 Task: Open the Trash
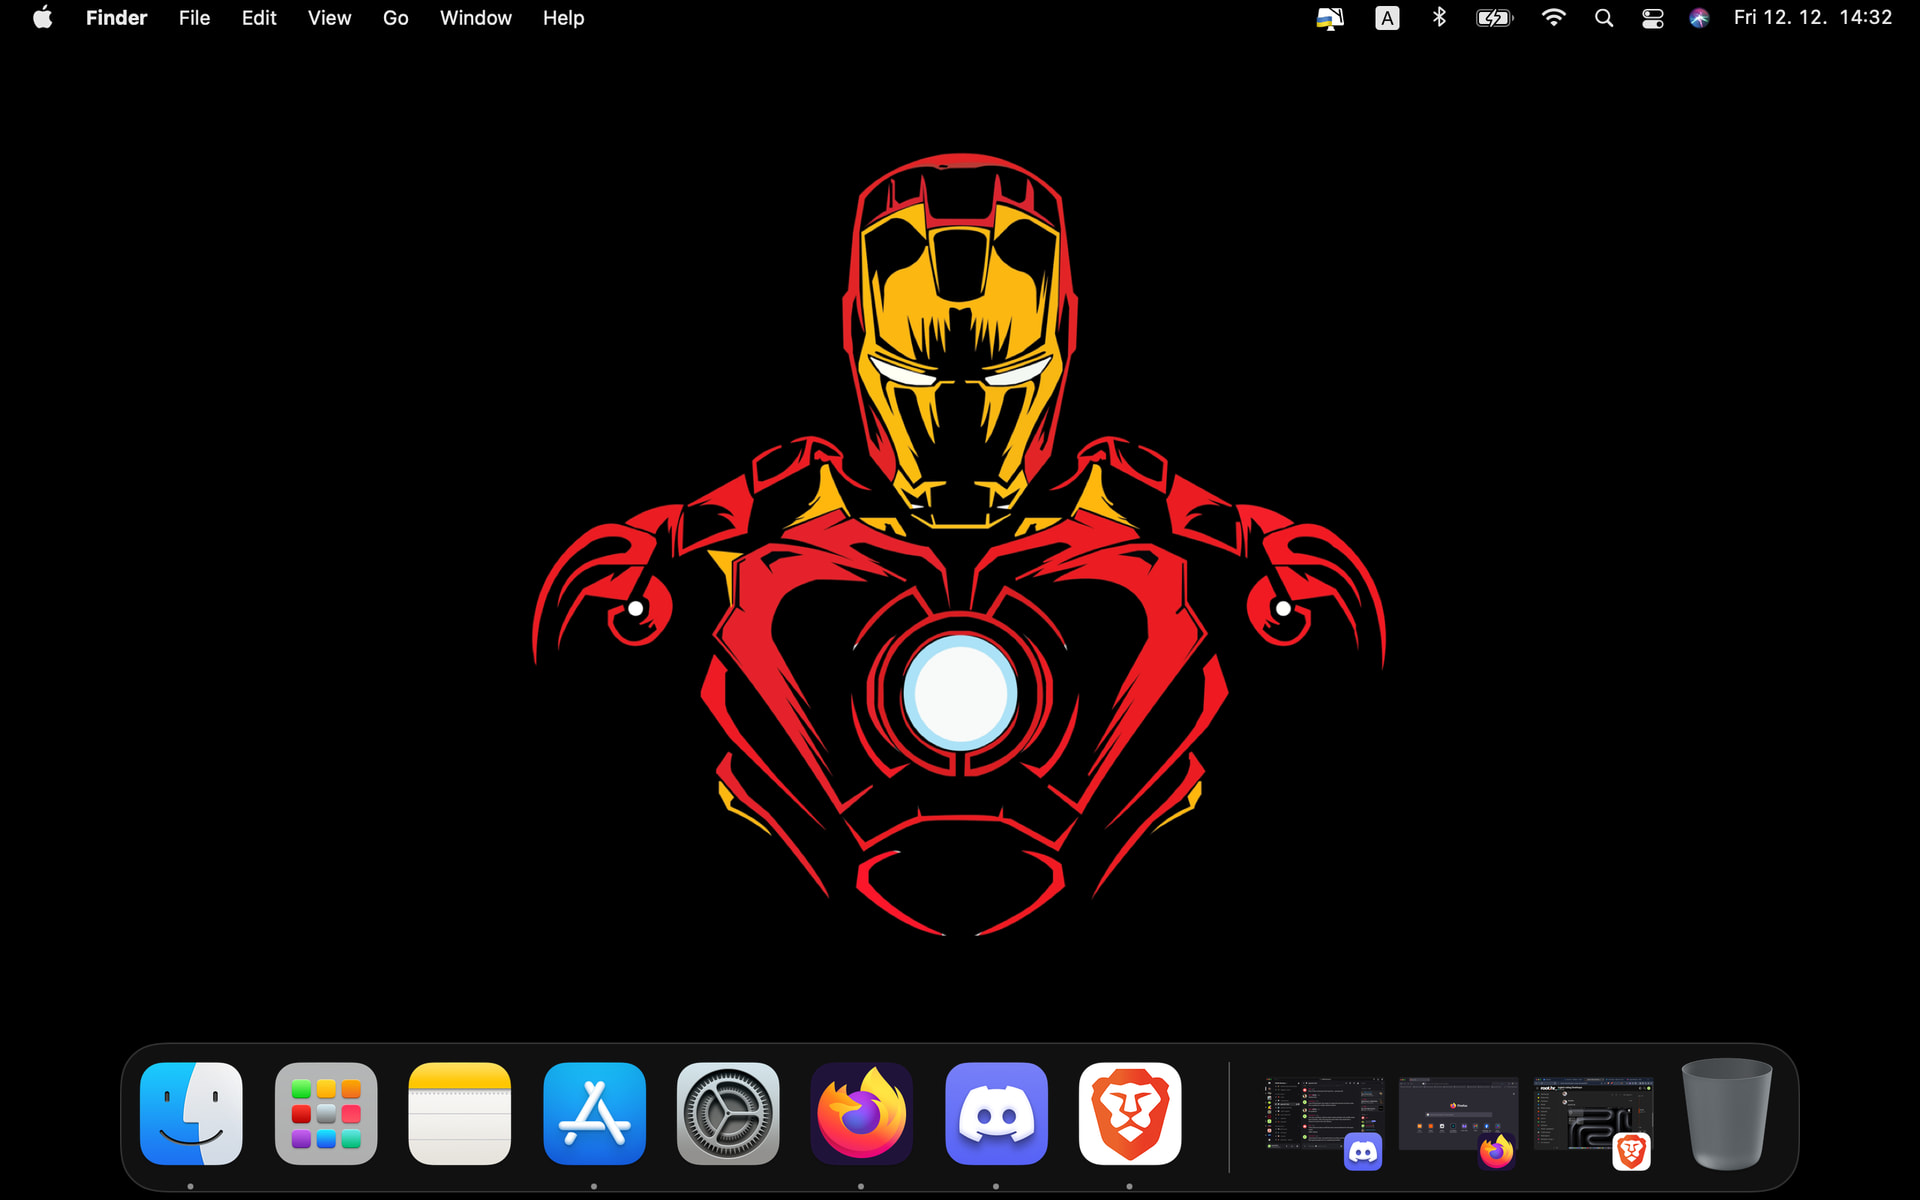(1727, 1113)
